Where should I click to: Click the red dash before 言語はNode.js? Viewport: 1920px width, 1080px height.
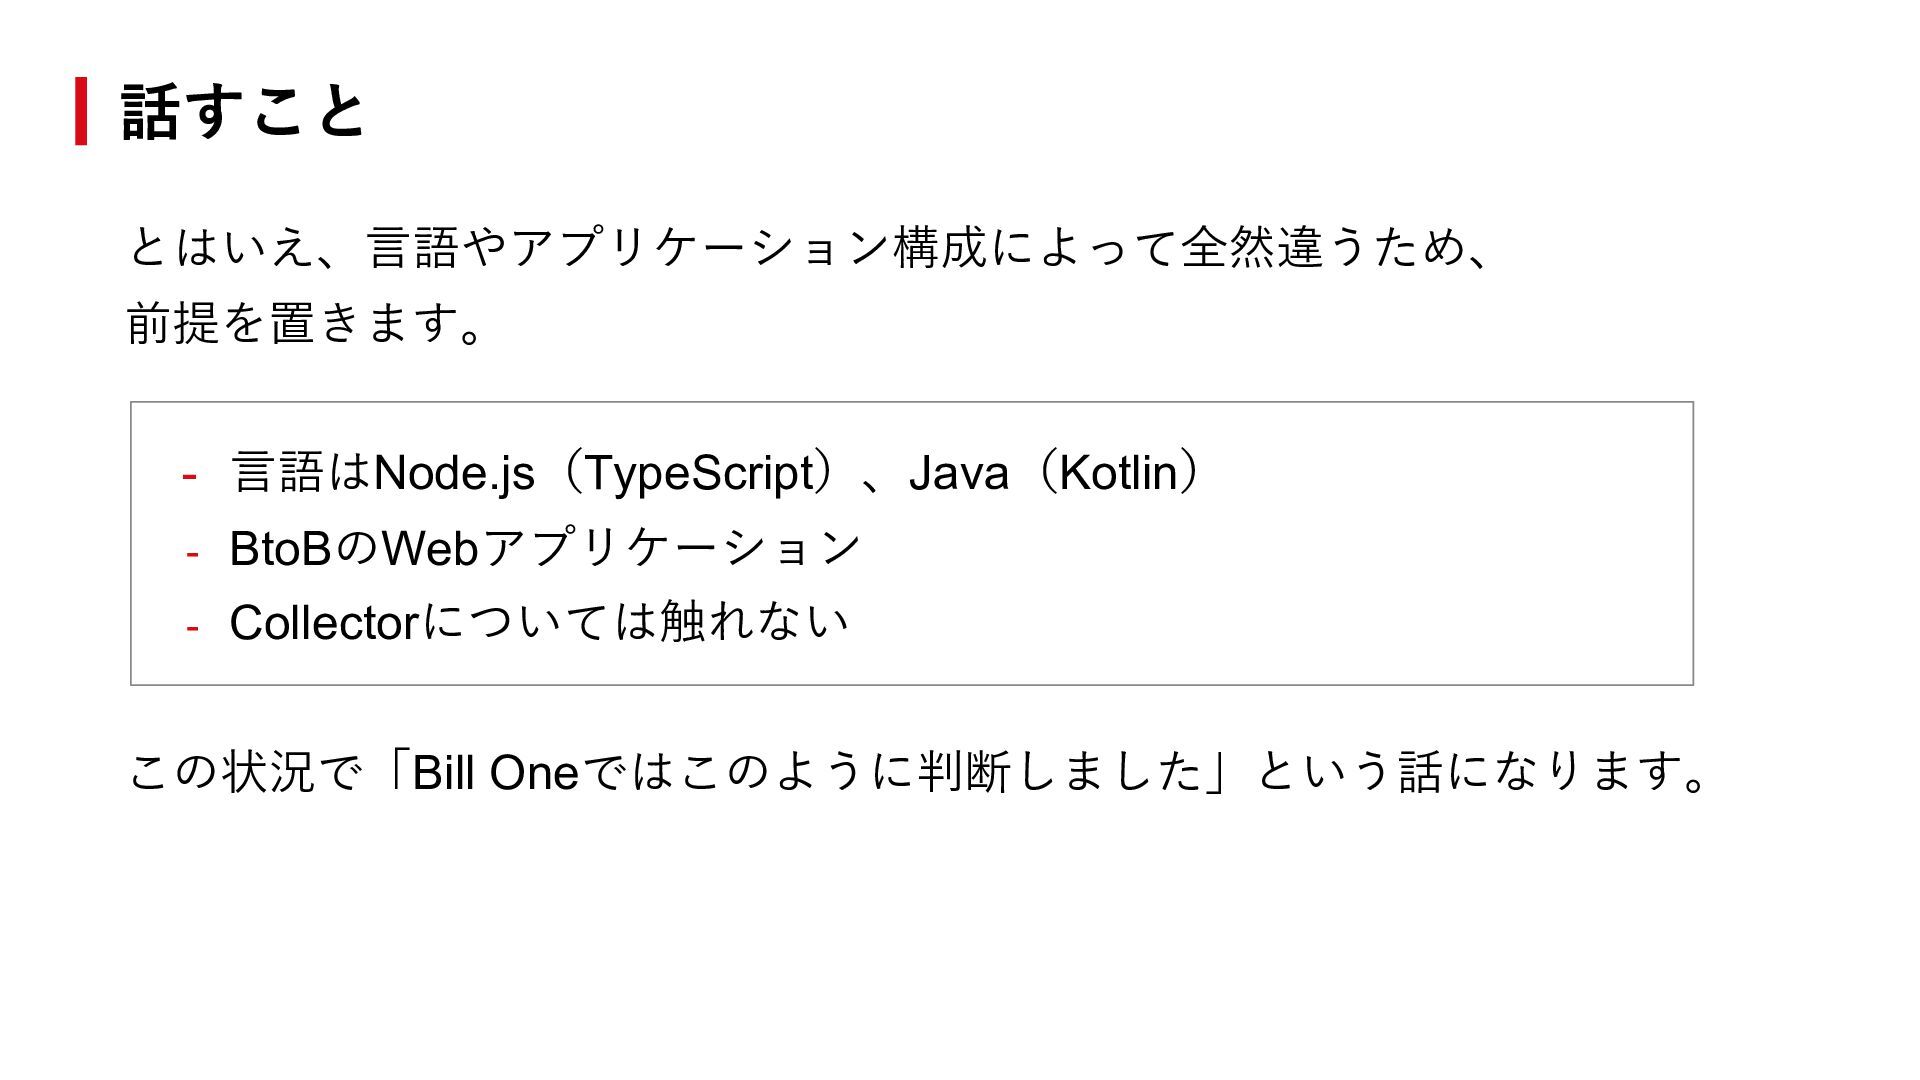click(189, 474)
